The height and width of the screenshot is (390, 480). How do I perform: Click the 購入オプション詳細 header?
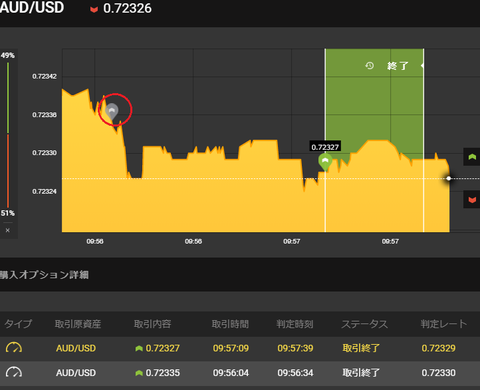tap(44, 275)
